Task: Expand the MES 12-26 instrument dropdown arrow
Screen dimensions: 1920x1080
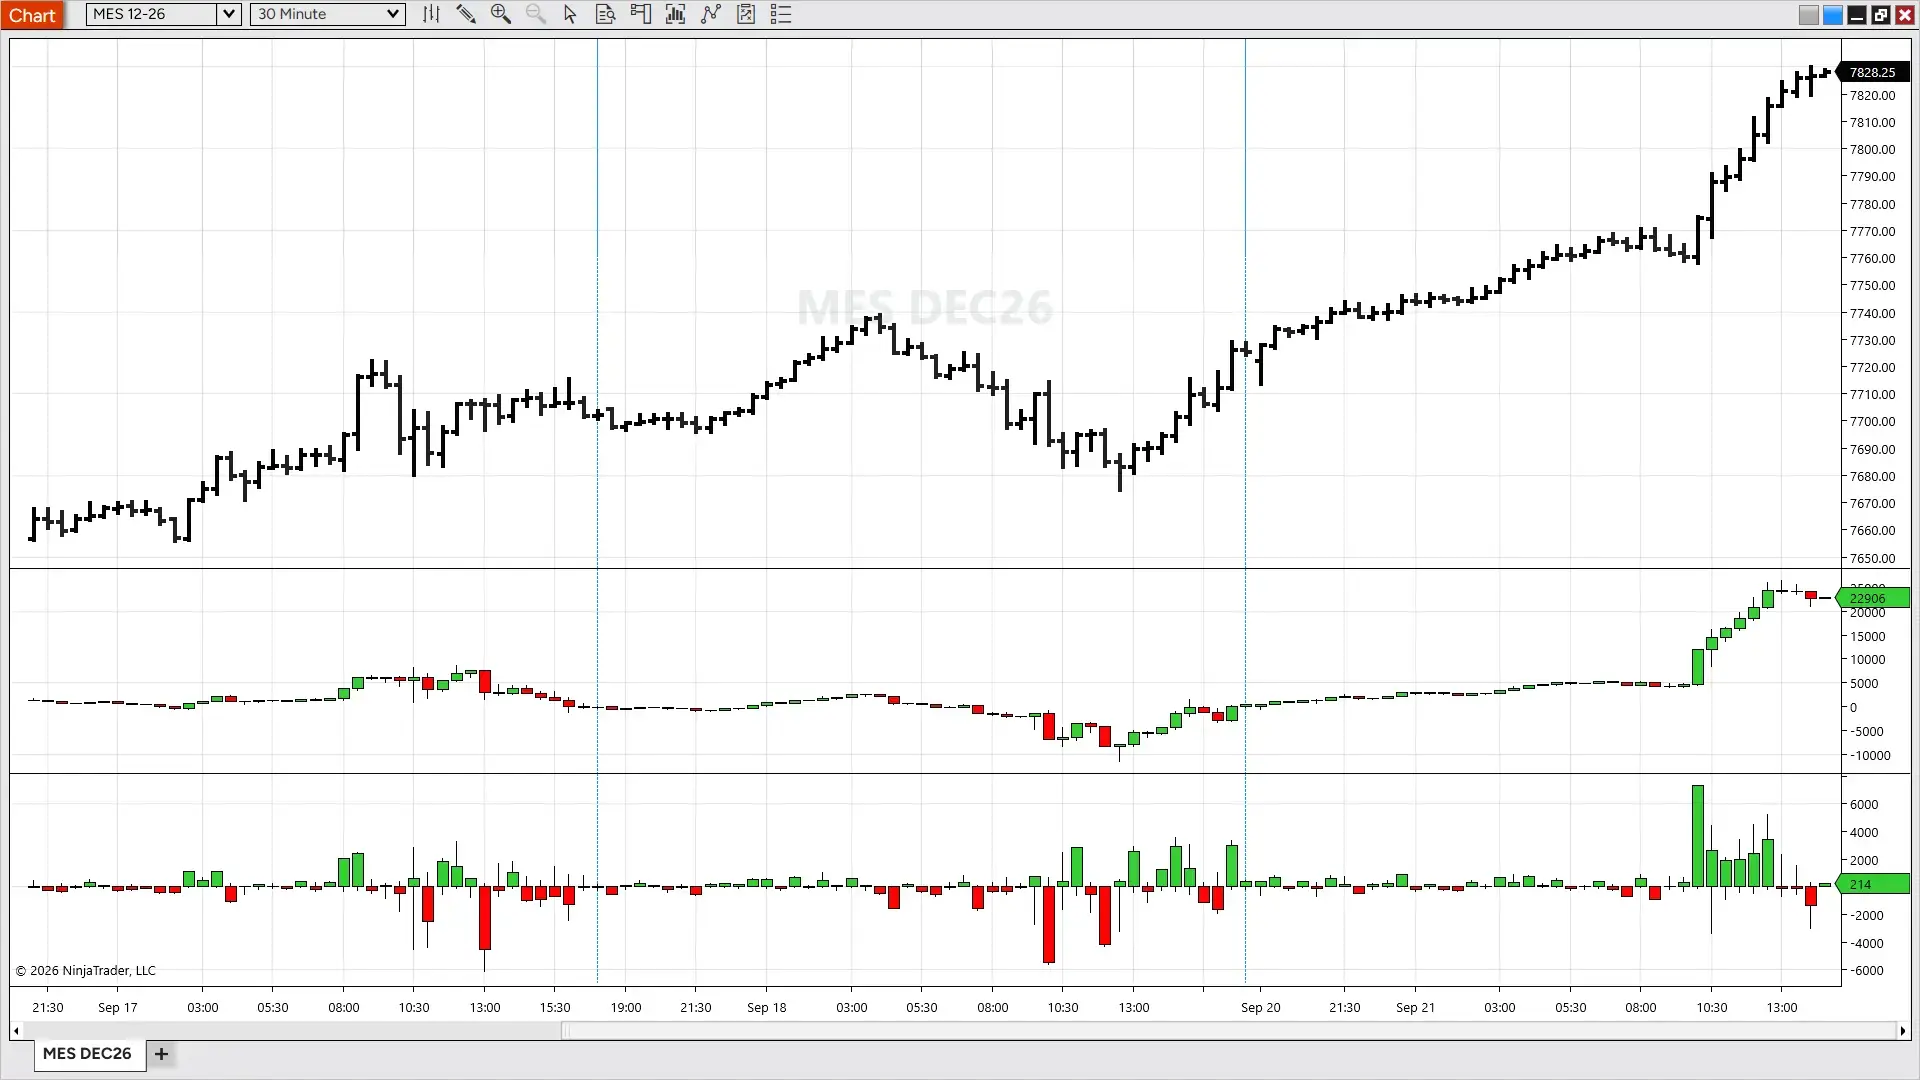Action: point(229,14)
